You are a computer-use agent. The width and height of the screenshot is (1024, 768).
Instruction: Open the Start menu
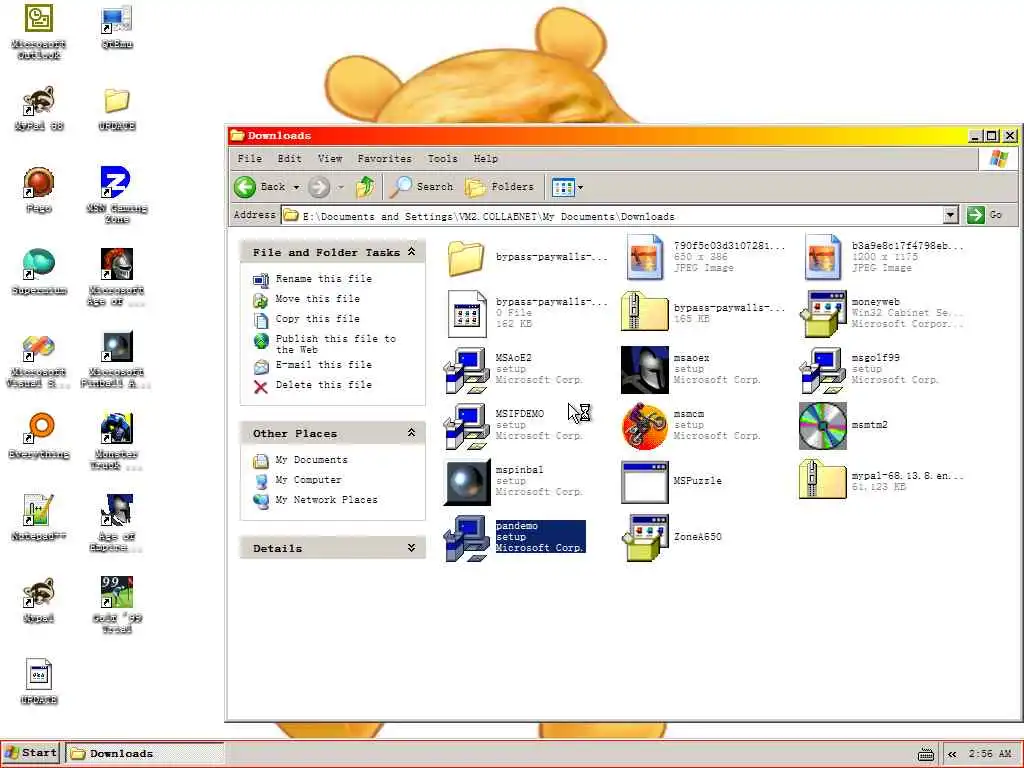(x=31, y=753)
